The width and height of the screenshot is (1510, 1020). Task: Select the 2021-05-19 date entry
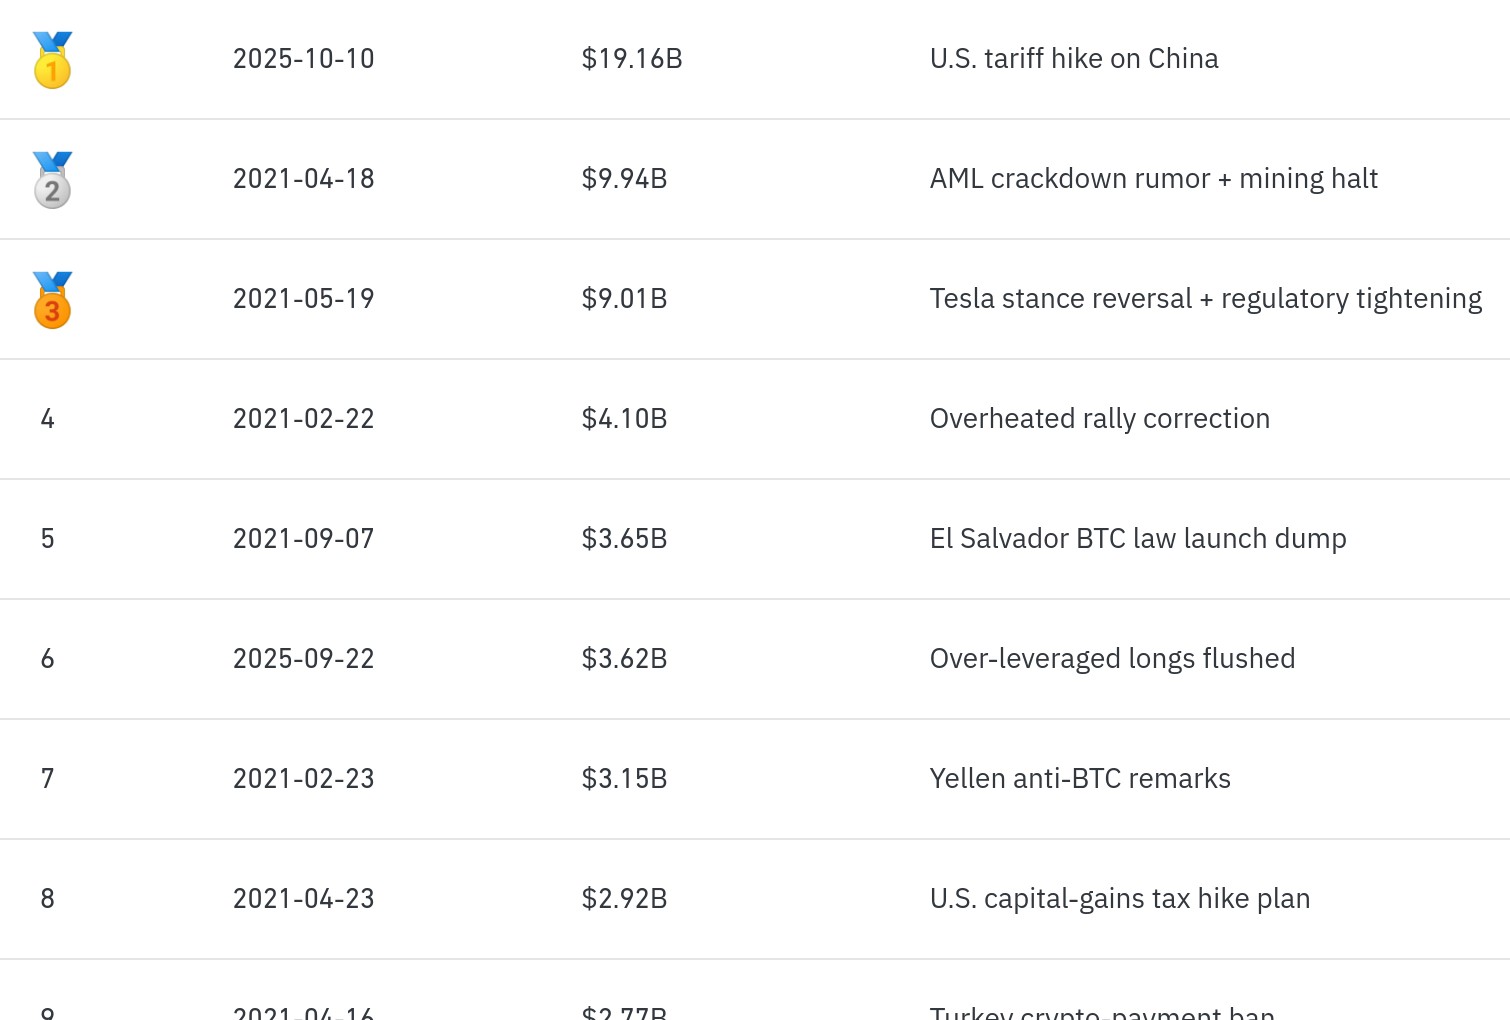point(303,299)
